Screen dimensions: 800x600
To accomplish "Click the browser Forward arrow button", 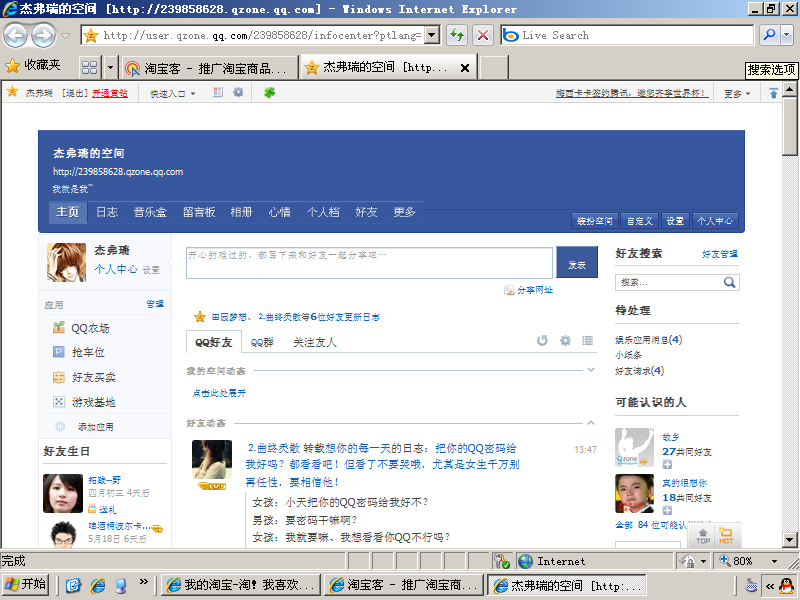I will coord(43,36).
